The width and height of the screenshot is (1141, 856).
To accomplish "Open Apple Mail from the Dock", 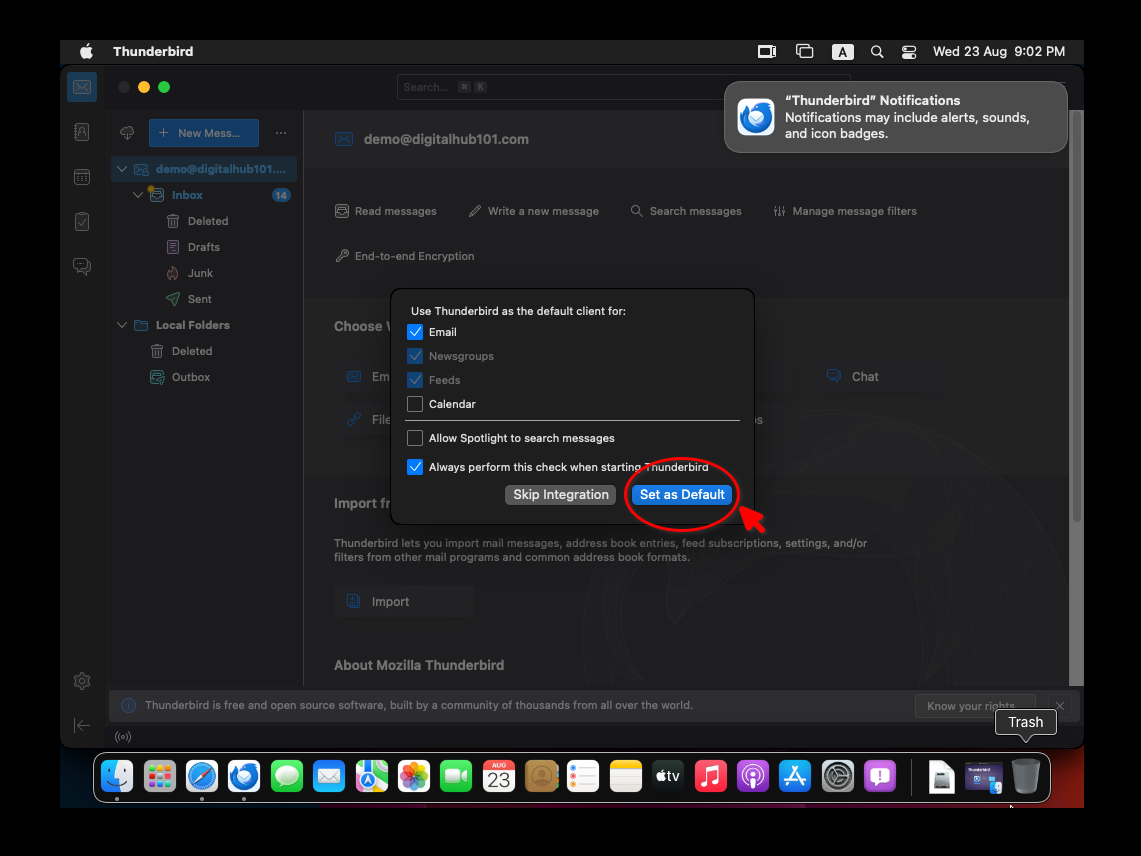I will click(x=329, y=777).
